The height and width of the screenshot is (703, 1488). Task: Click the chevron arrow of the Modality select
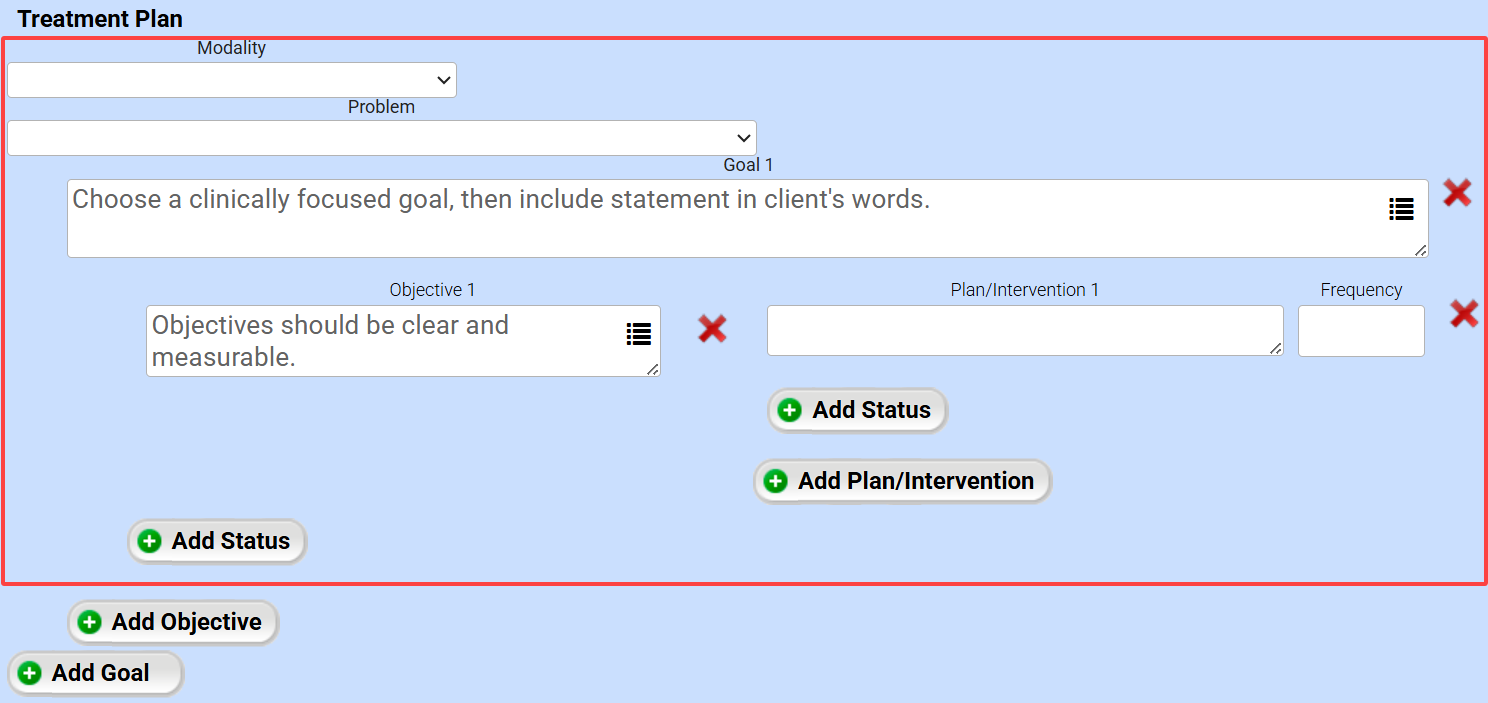443,80
